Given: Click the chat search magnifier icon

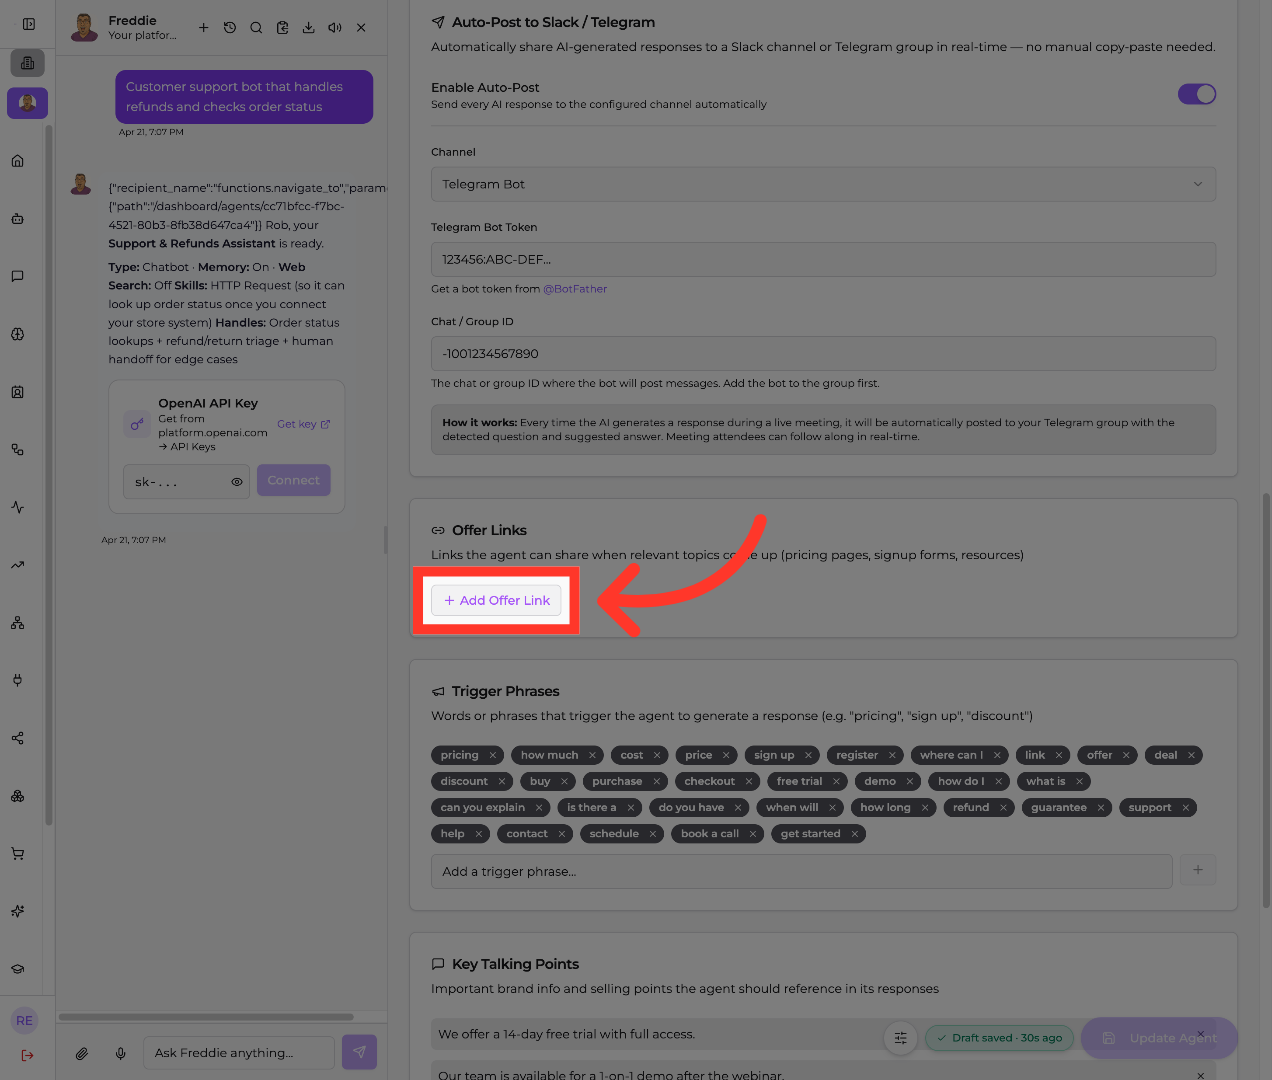Looking at the screenshot, I should [256, 28].
